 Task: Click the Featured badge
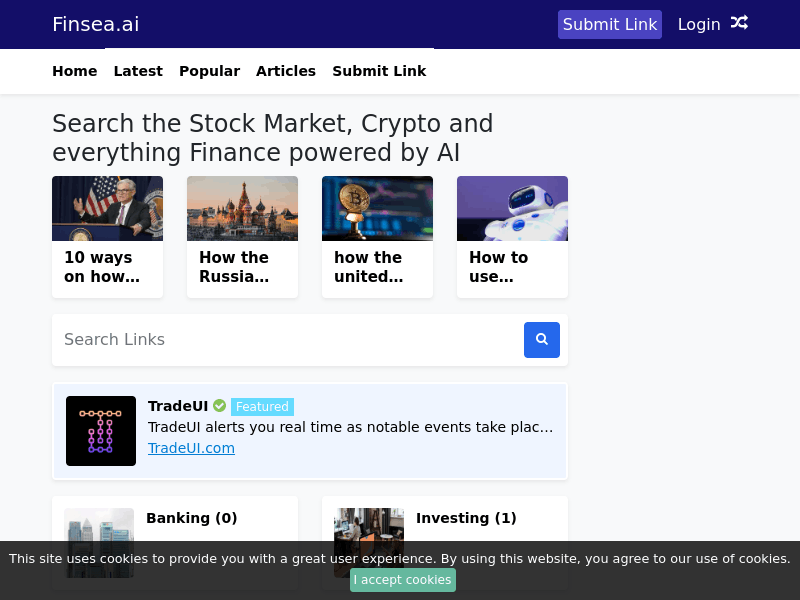click(262, 407)
